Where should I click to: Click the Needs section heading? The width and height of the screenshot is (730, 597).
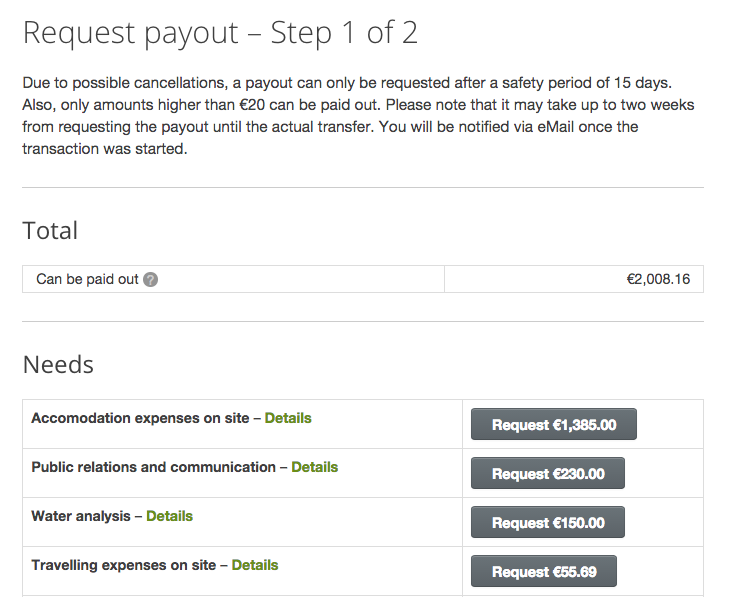click(58, 364)
